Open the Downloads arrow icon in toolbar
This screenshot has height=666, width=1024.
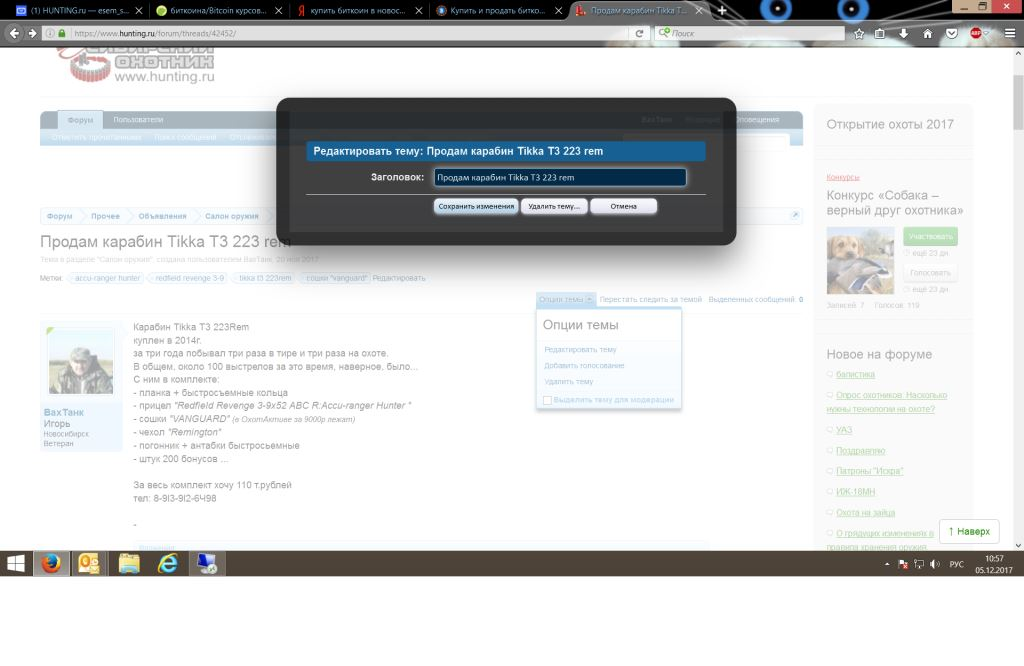click(903, 33)
